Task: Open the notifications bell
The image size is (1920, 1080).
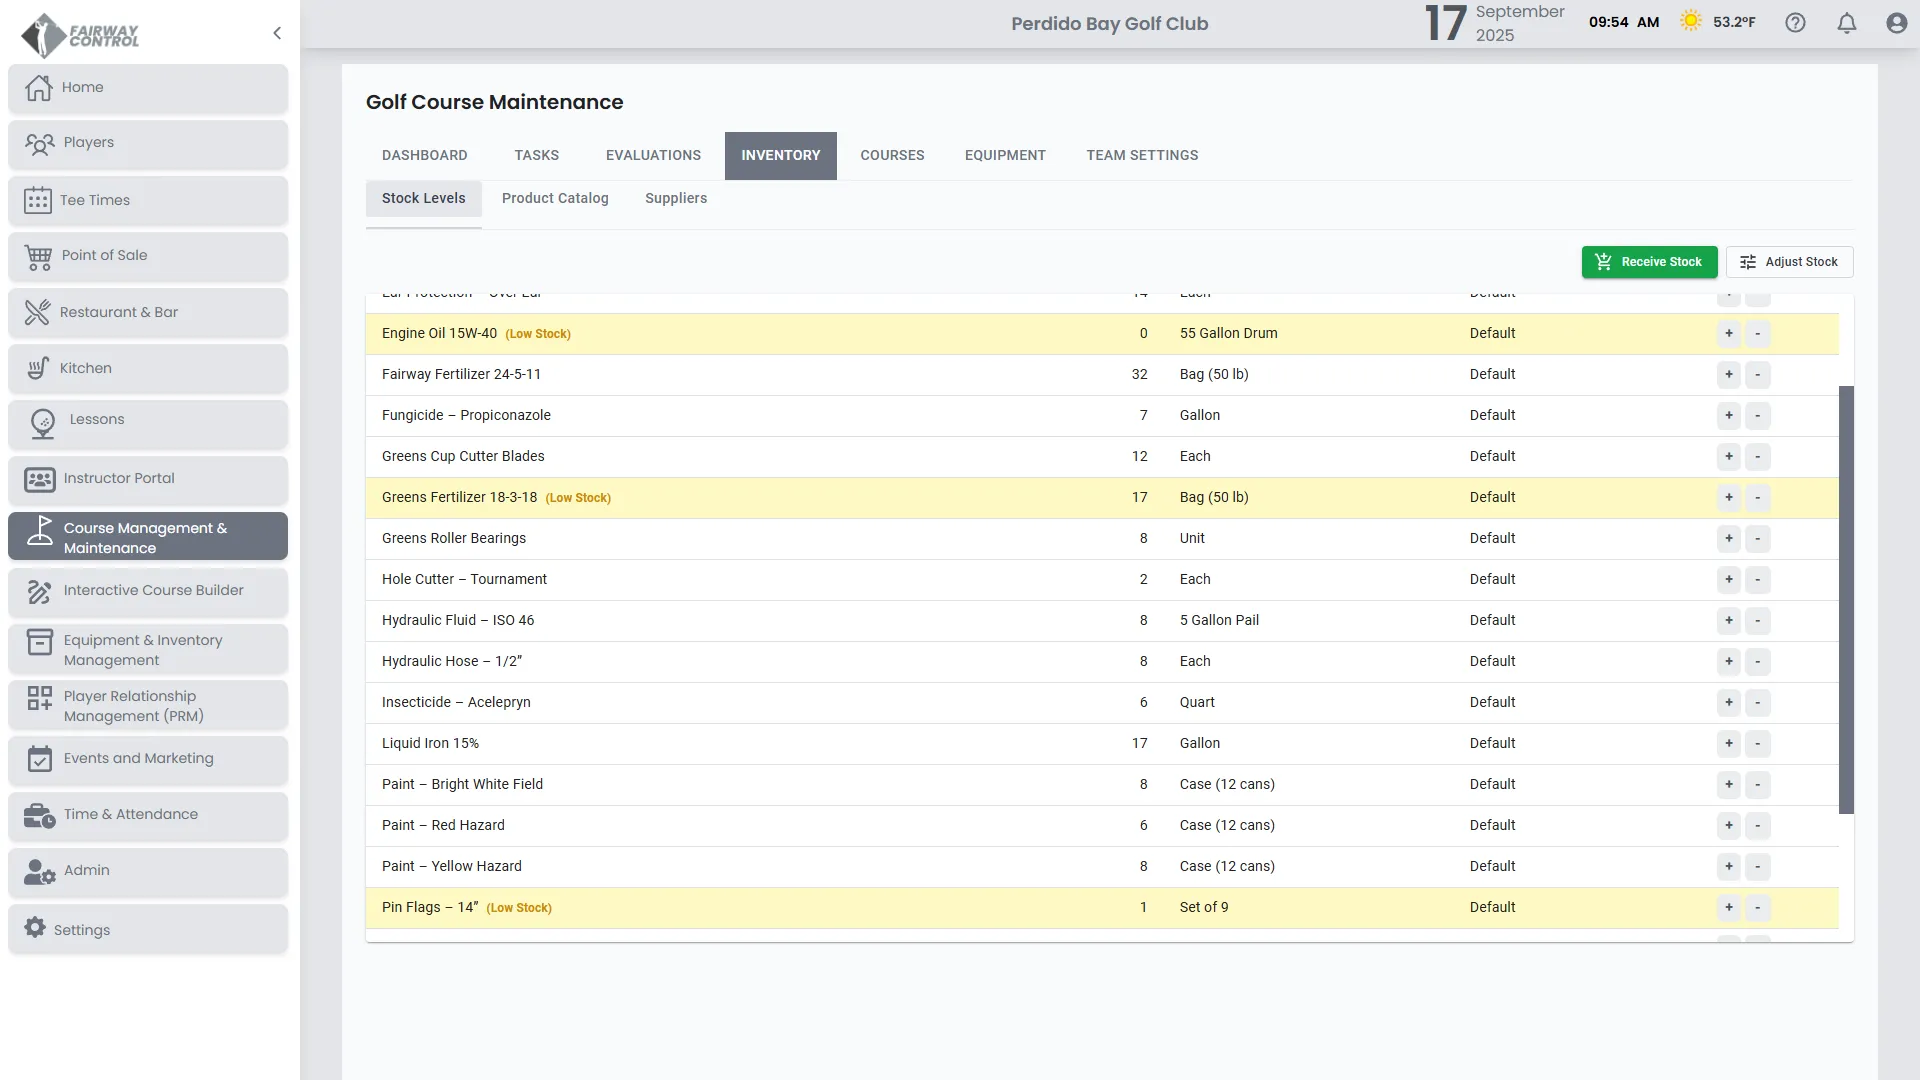Action: (x=1847, y=23)
